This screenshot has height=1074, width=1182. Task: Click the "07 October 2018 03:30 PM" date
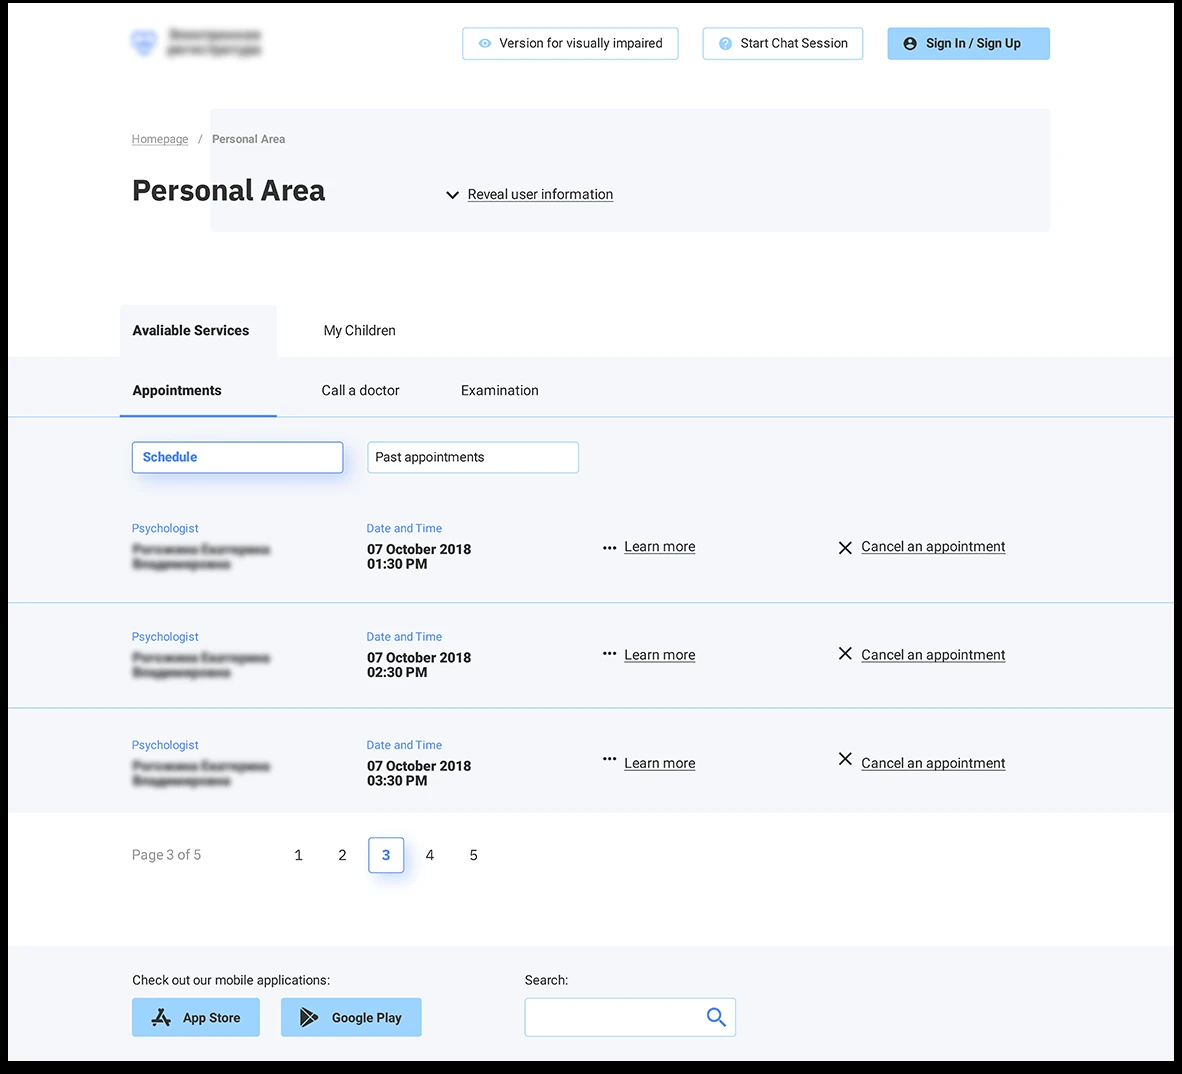coord(419,773)
